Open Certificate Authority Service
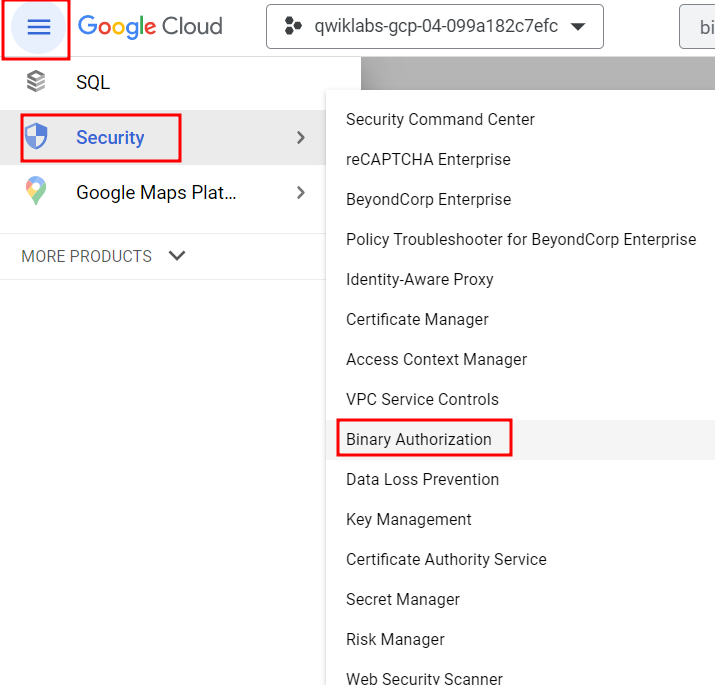Screen dimensions: 715x685 (446, 560)
